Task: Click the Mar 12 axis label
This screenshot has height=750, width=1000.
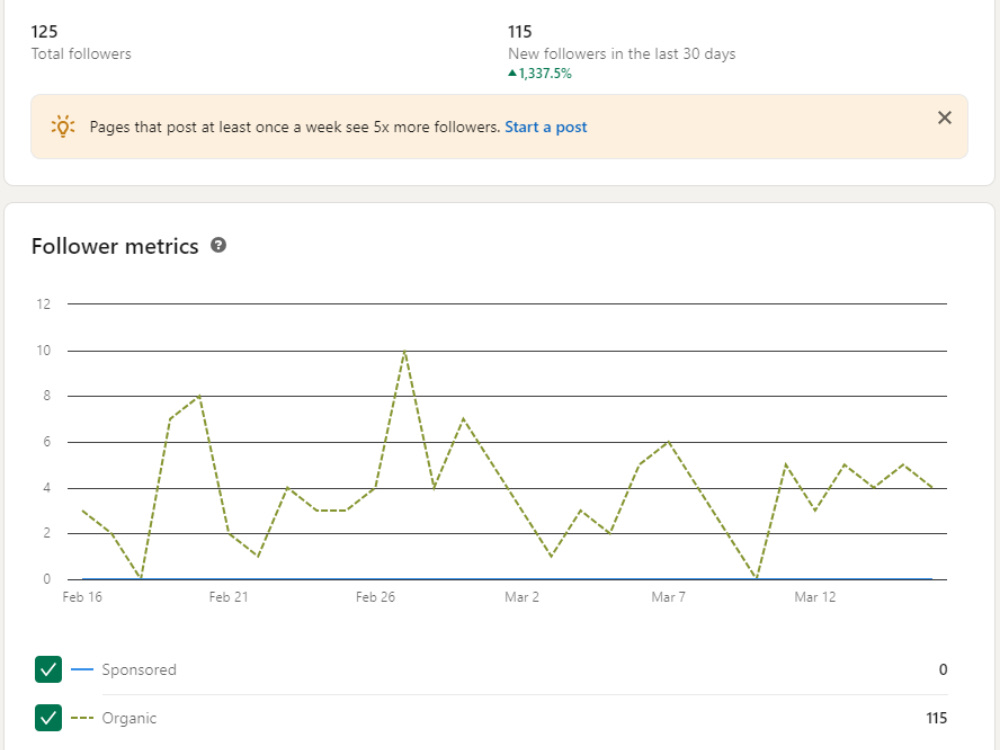Action: (x=815, y=597)
